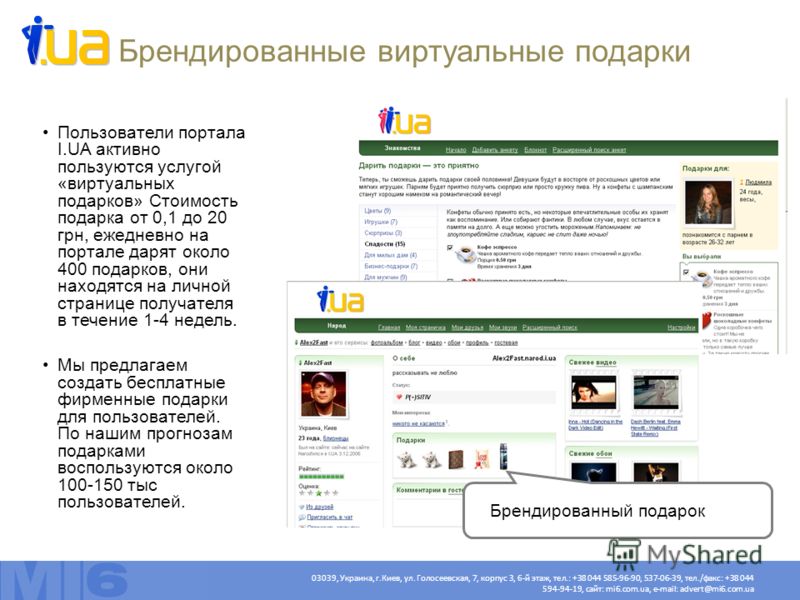Image resolution: width=800 pixels, height=600 pixels.
Task: Open the 'Inna - Hot' video title link
Action: click(x=595, y=424)
